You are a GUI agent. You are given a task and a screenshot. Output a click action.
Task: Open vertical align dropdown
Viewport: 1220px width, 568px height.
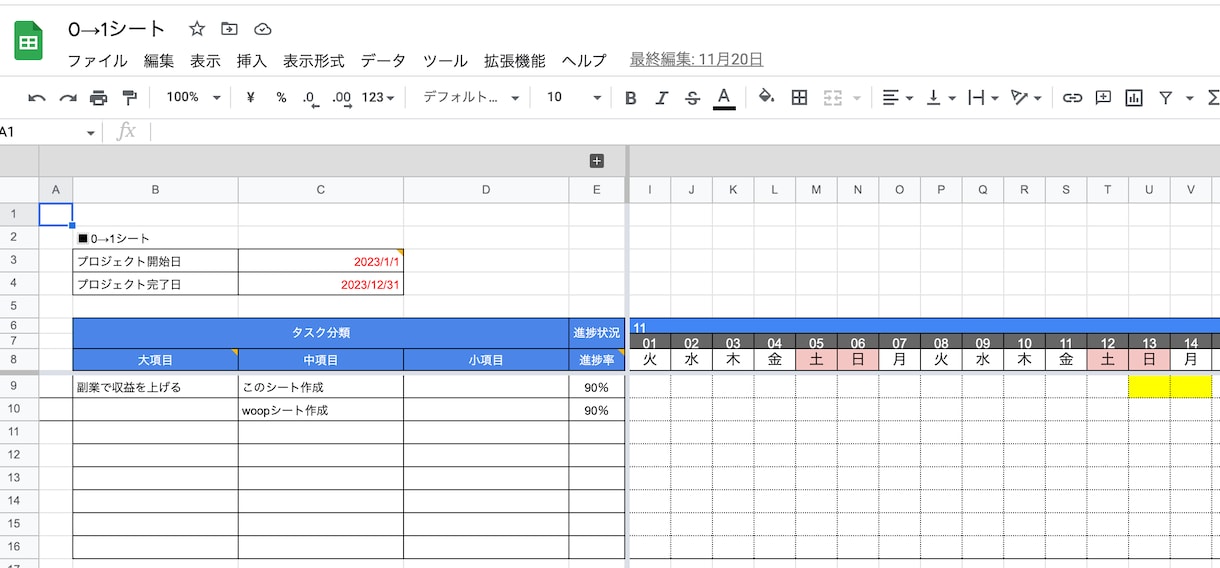pos(940,97)
